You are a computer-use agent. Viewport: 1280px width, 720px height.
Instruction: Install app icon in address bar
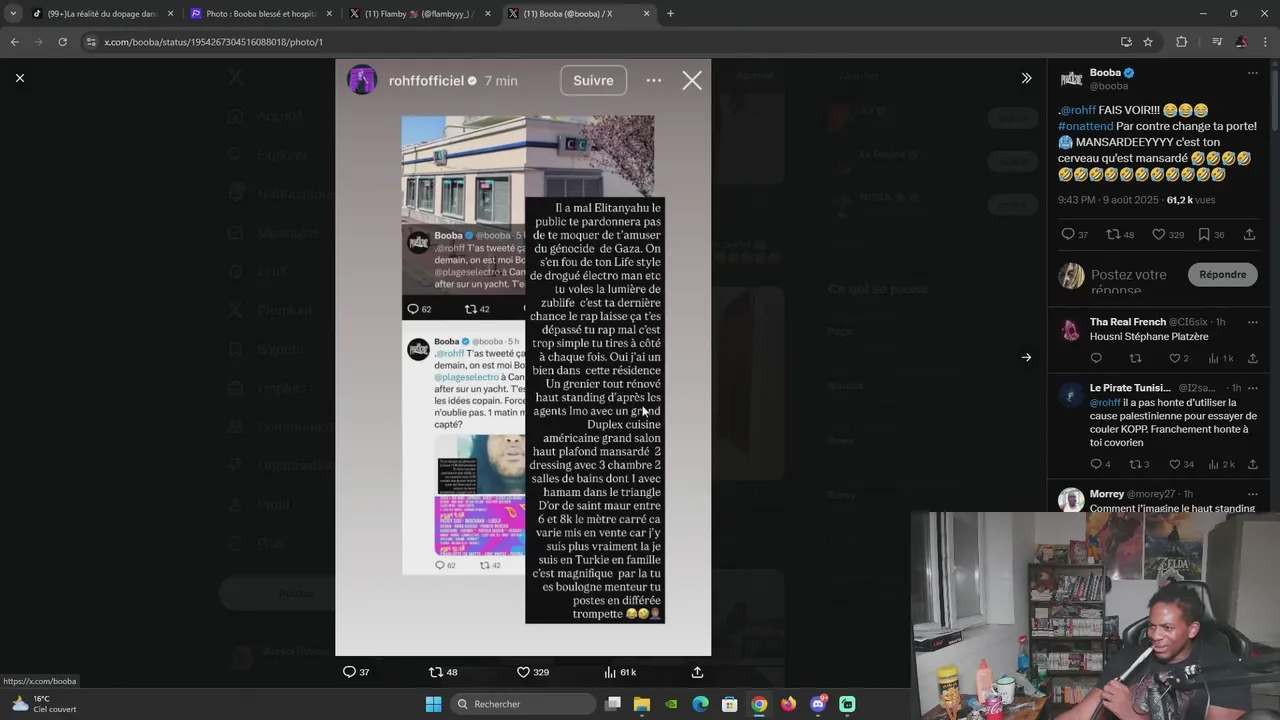click(x=1126, y=42)
